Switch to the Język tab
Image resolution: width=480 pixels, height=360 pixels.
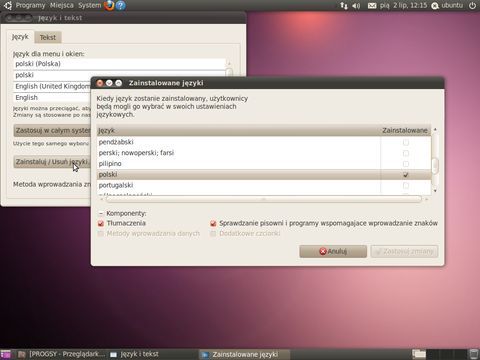point(20,37)
